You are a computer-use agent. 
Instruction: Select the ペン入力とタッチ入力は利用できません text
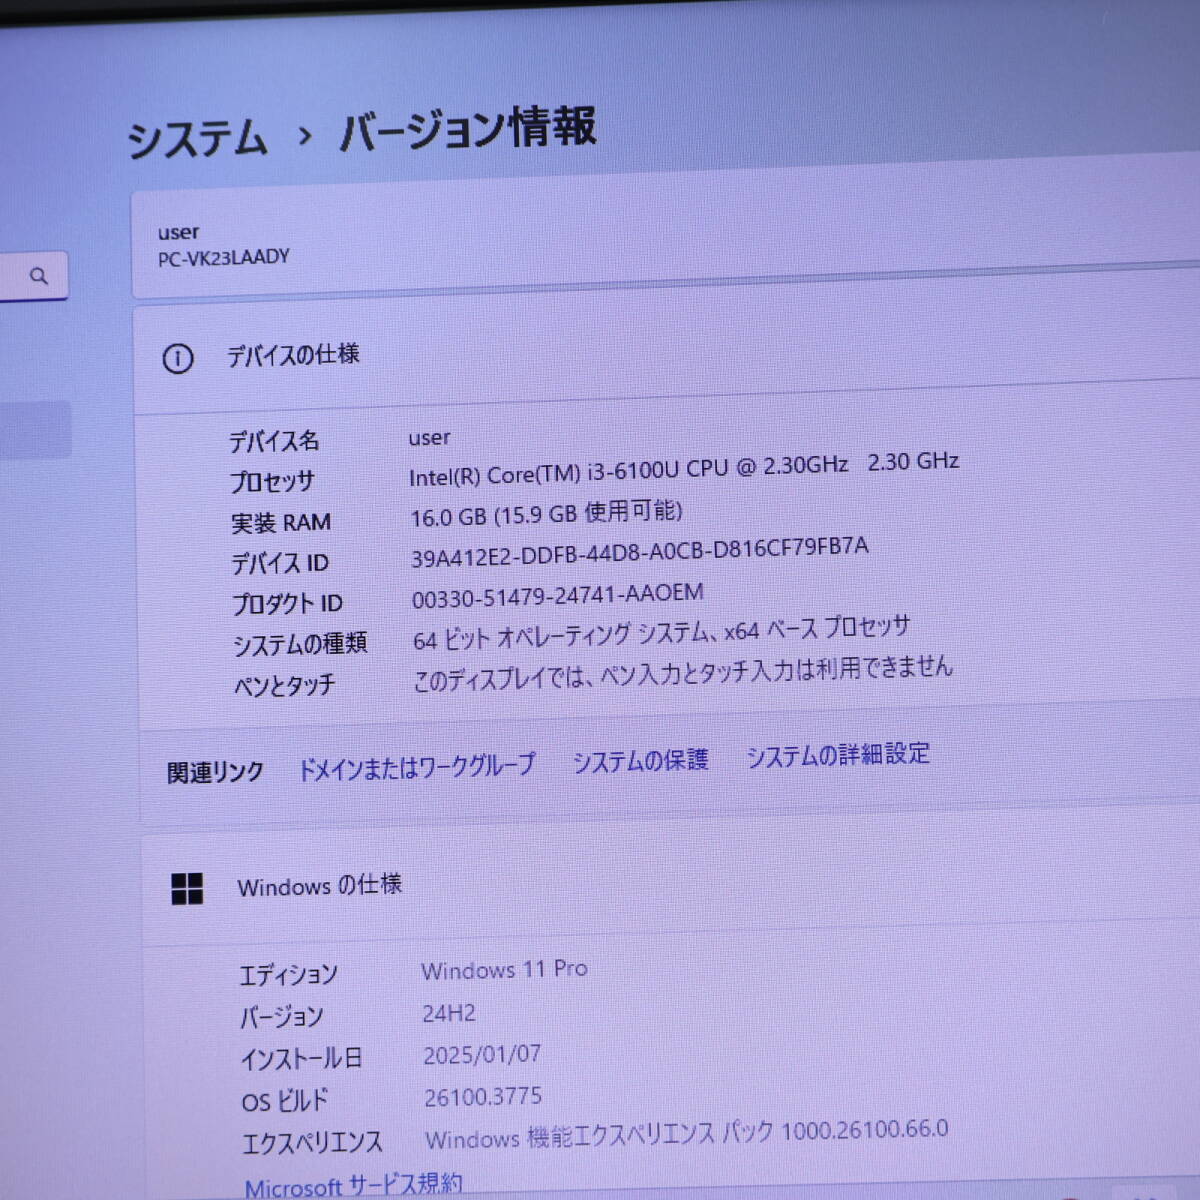click(776, 670)
